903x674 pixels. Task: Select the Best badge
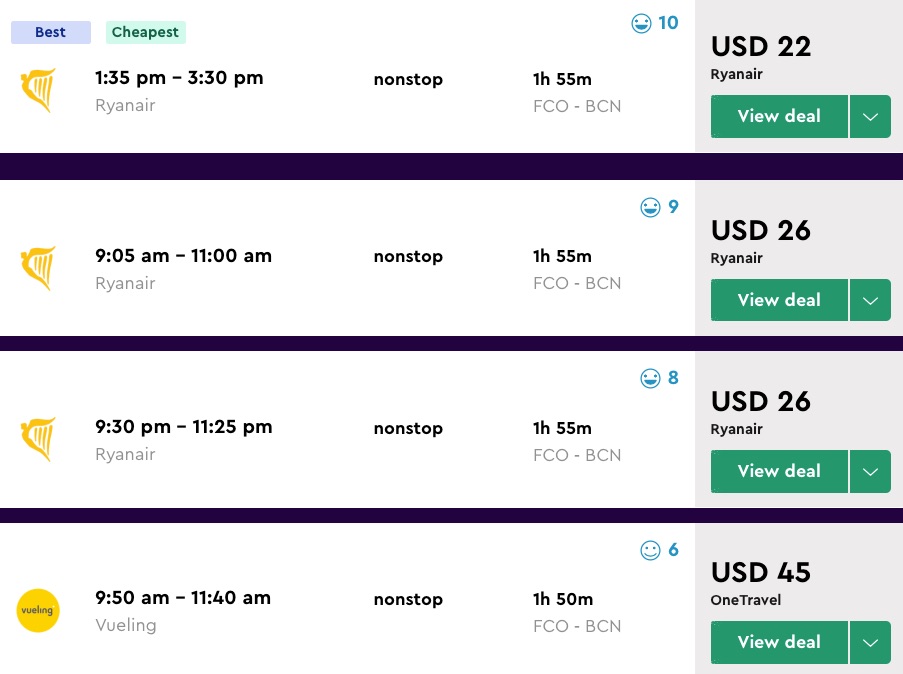(x=50, y=32)
